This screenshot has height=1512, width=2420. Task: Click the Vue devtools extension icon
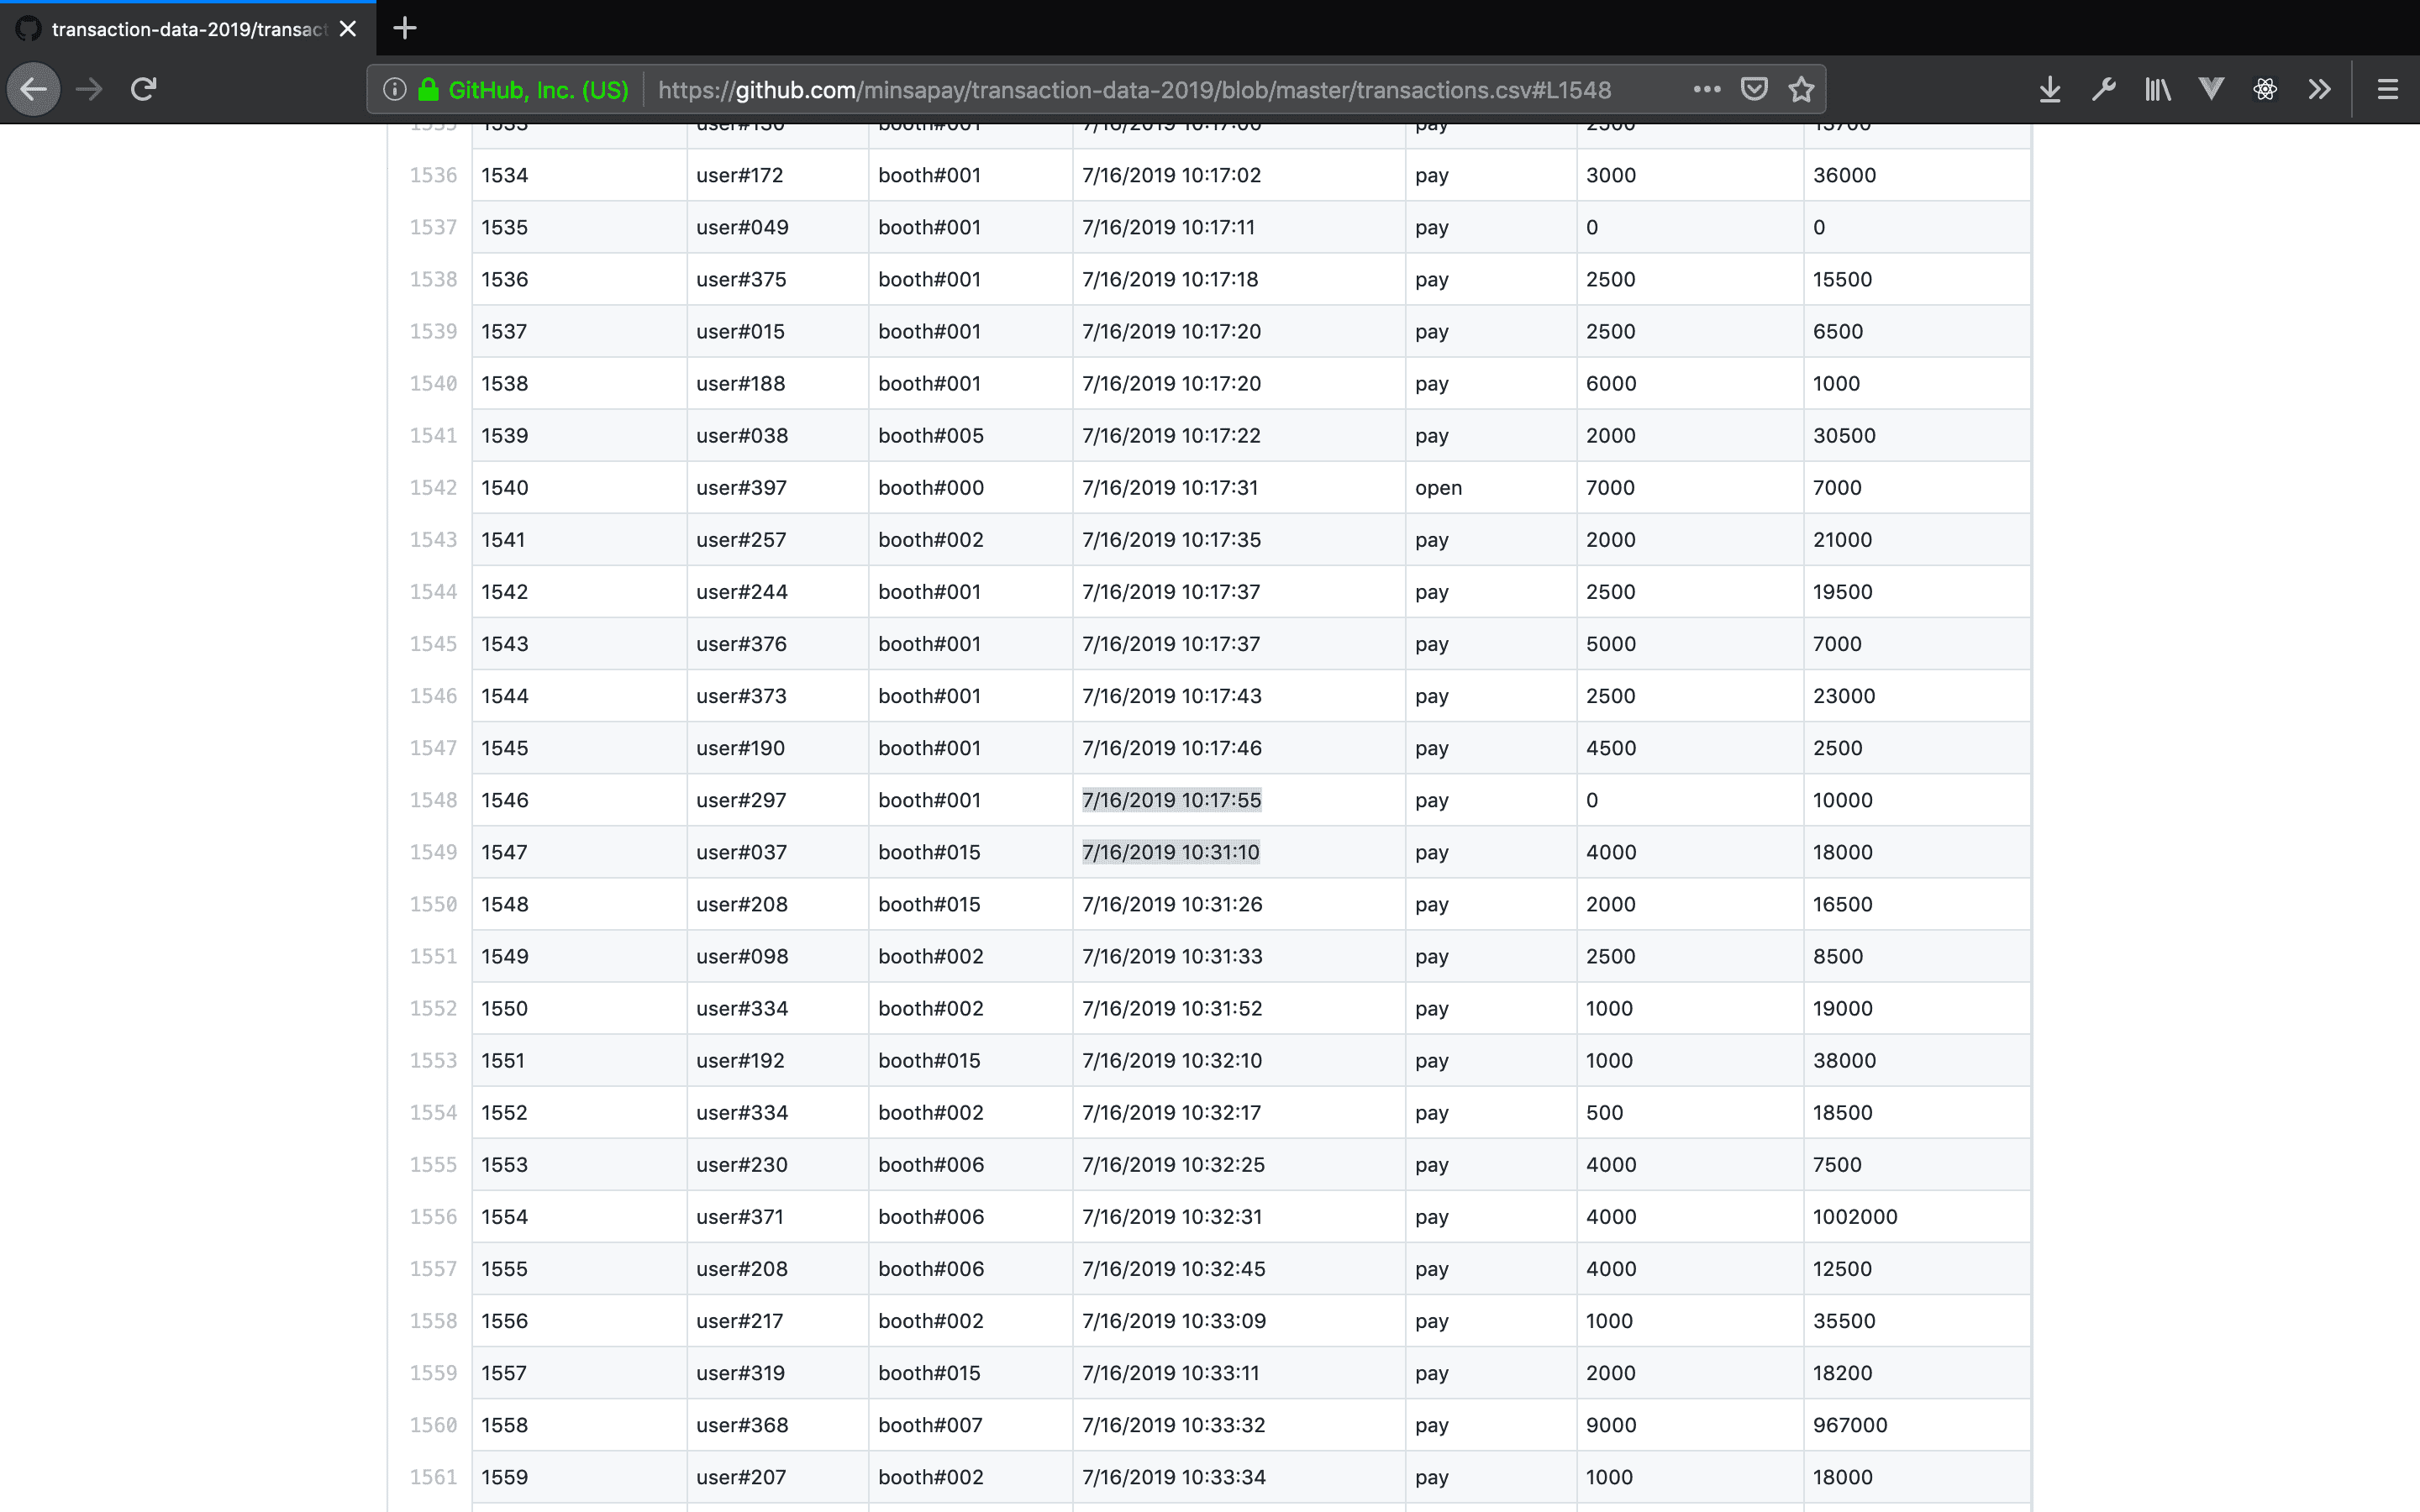(2211, 89)
